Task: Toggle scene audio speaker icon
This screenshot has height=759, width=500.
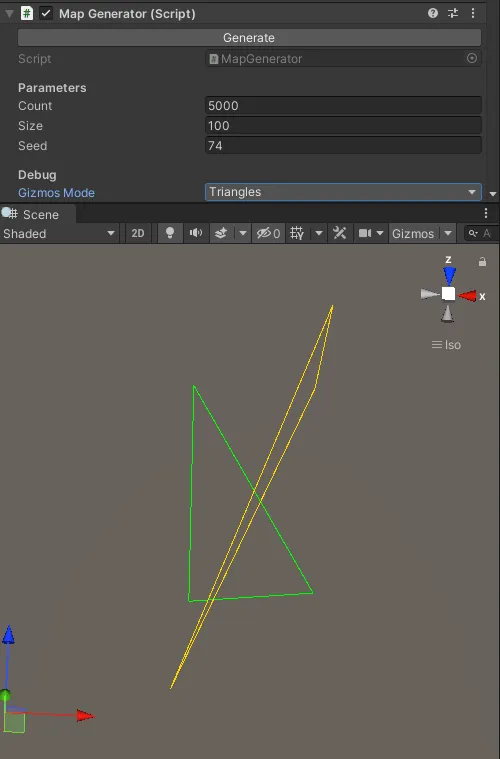Action: click(x=196, y=233)
